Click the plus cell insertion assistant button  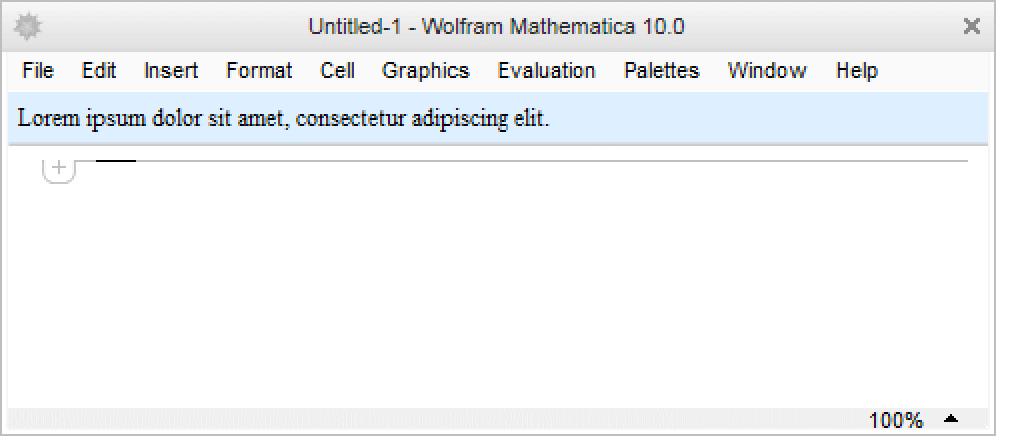point(59,167)
